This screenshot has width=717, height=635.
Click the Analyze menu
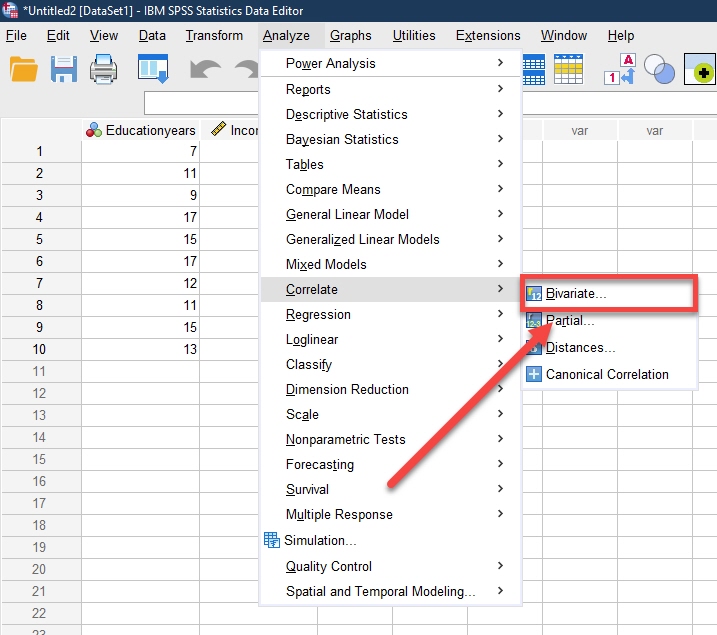coord(286,35)
